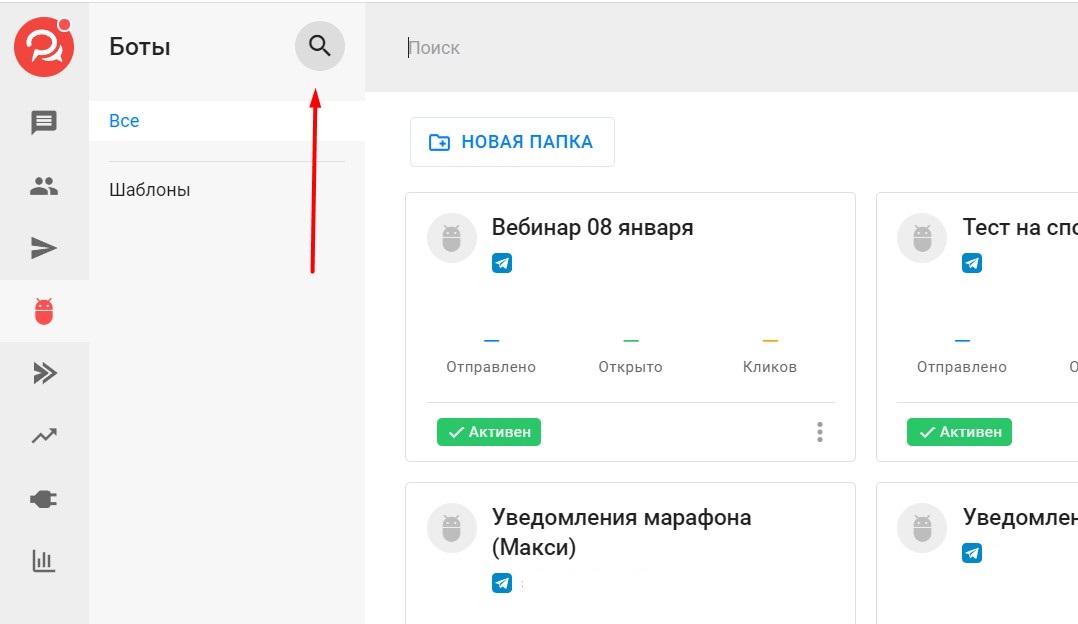Open Уведомления марафона (Макси) bot title
Screen dimensions: 1078x624
pos(621,532)
